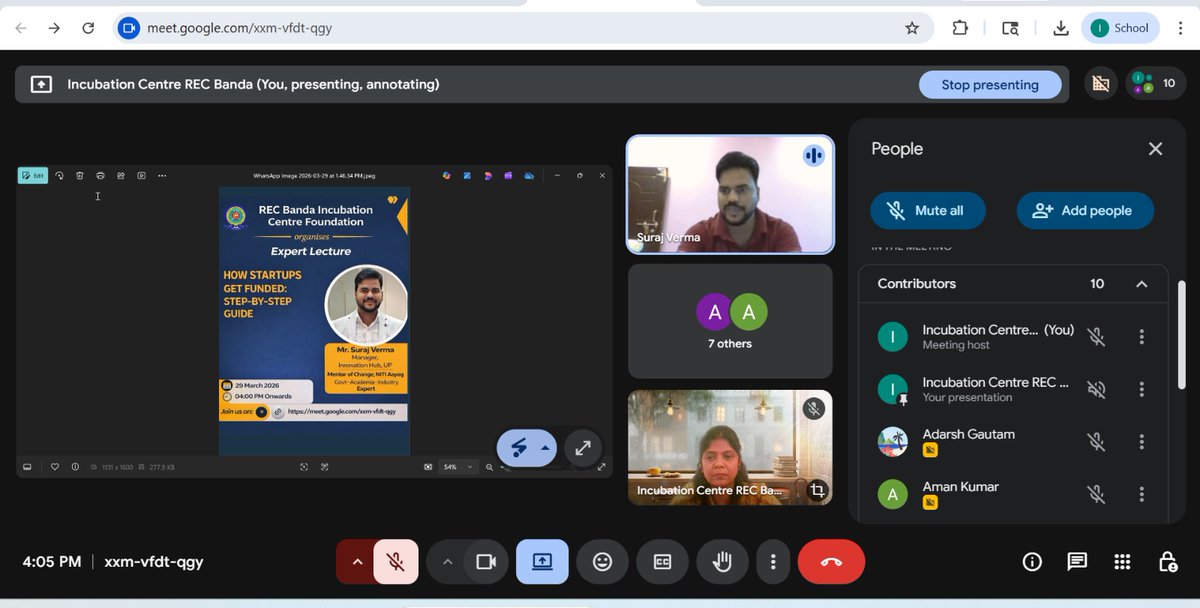Viewport: 1200px width, 608px height.
Task: Open chat with everyone
Action: pyautogui.click(x=1077, y=562)
